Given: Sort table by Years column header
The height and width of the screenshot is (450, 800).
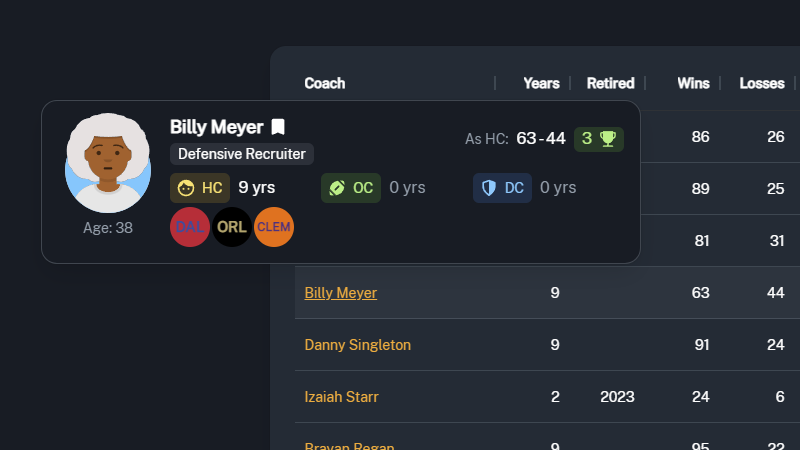Looking at the screenshot, I should coord(541,83).
